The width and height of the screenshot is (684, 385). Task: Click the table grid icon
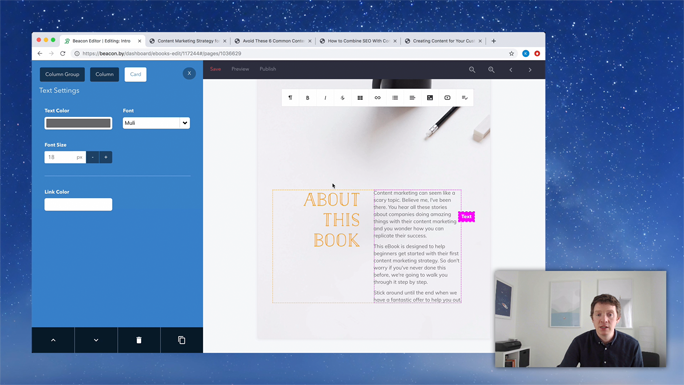coord(360,98)
